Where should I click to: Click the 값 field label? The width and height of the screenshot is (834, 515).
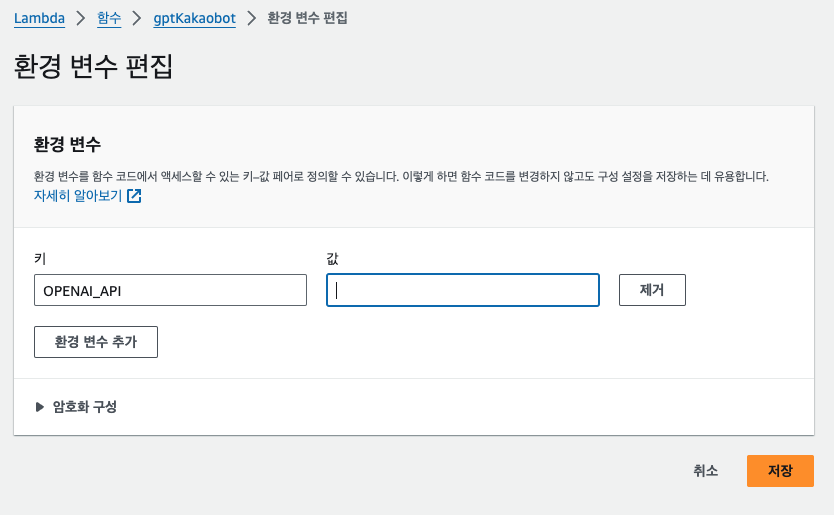tap(332, 259)
